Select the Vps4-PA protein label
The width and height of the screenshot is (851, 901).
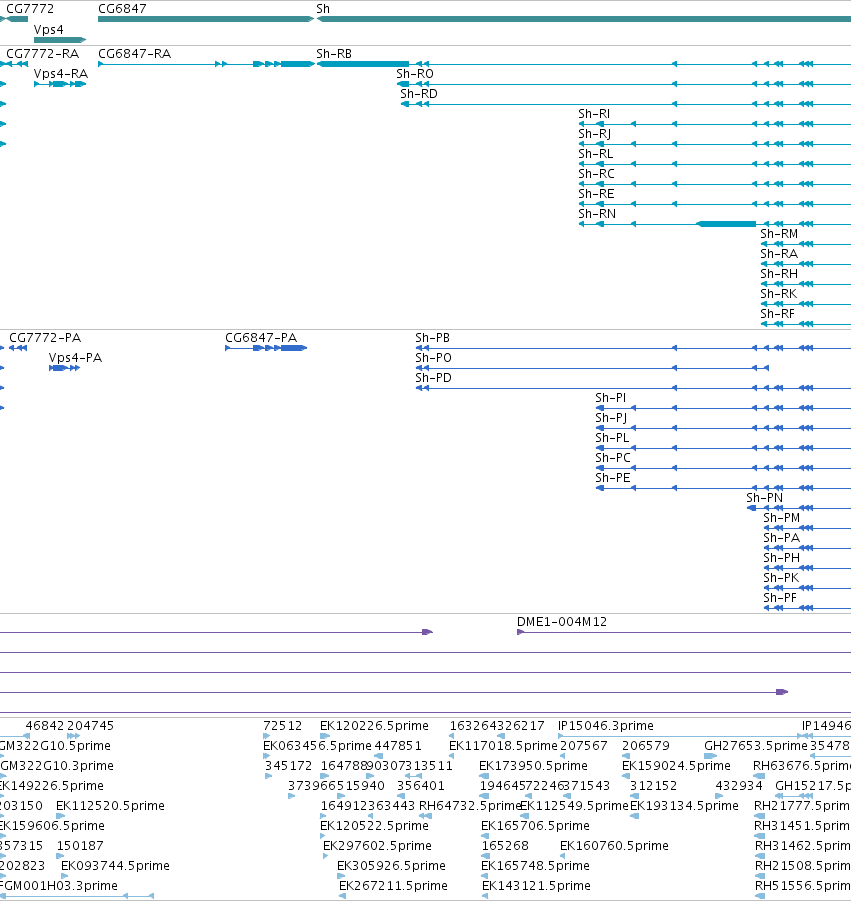tap(75, 358)
